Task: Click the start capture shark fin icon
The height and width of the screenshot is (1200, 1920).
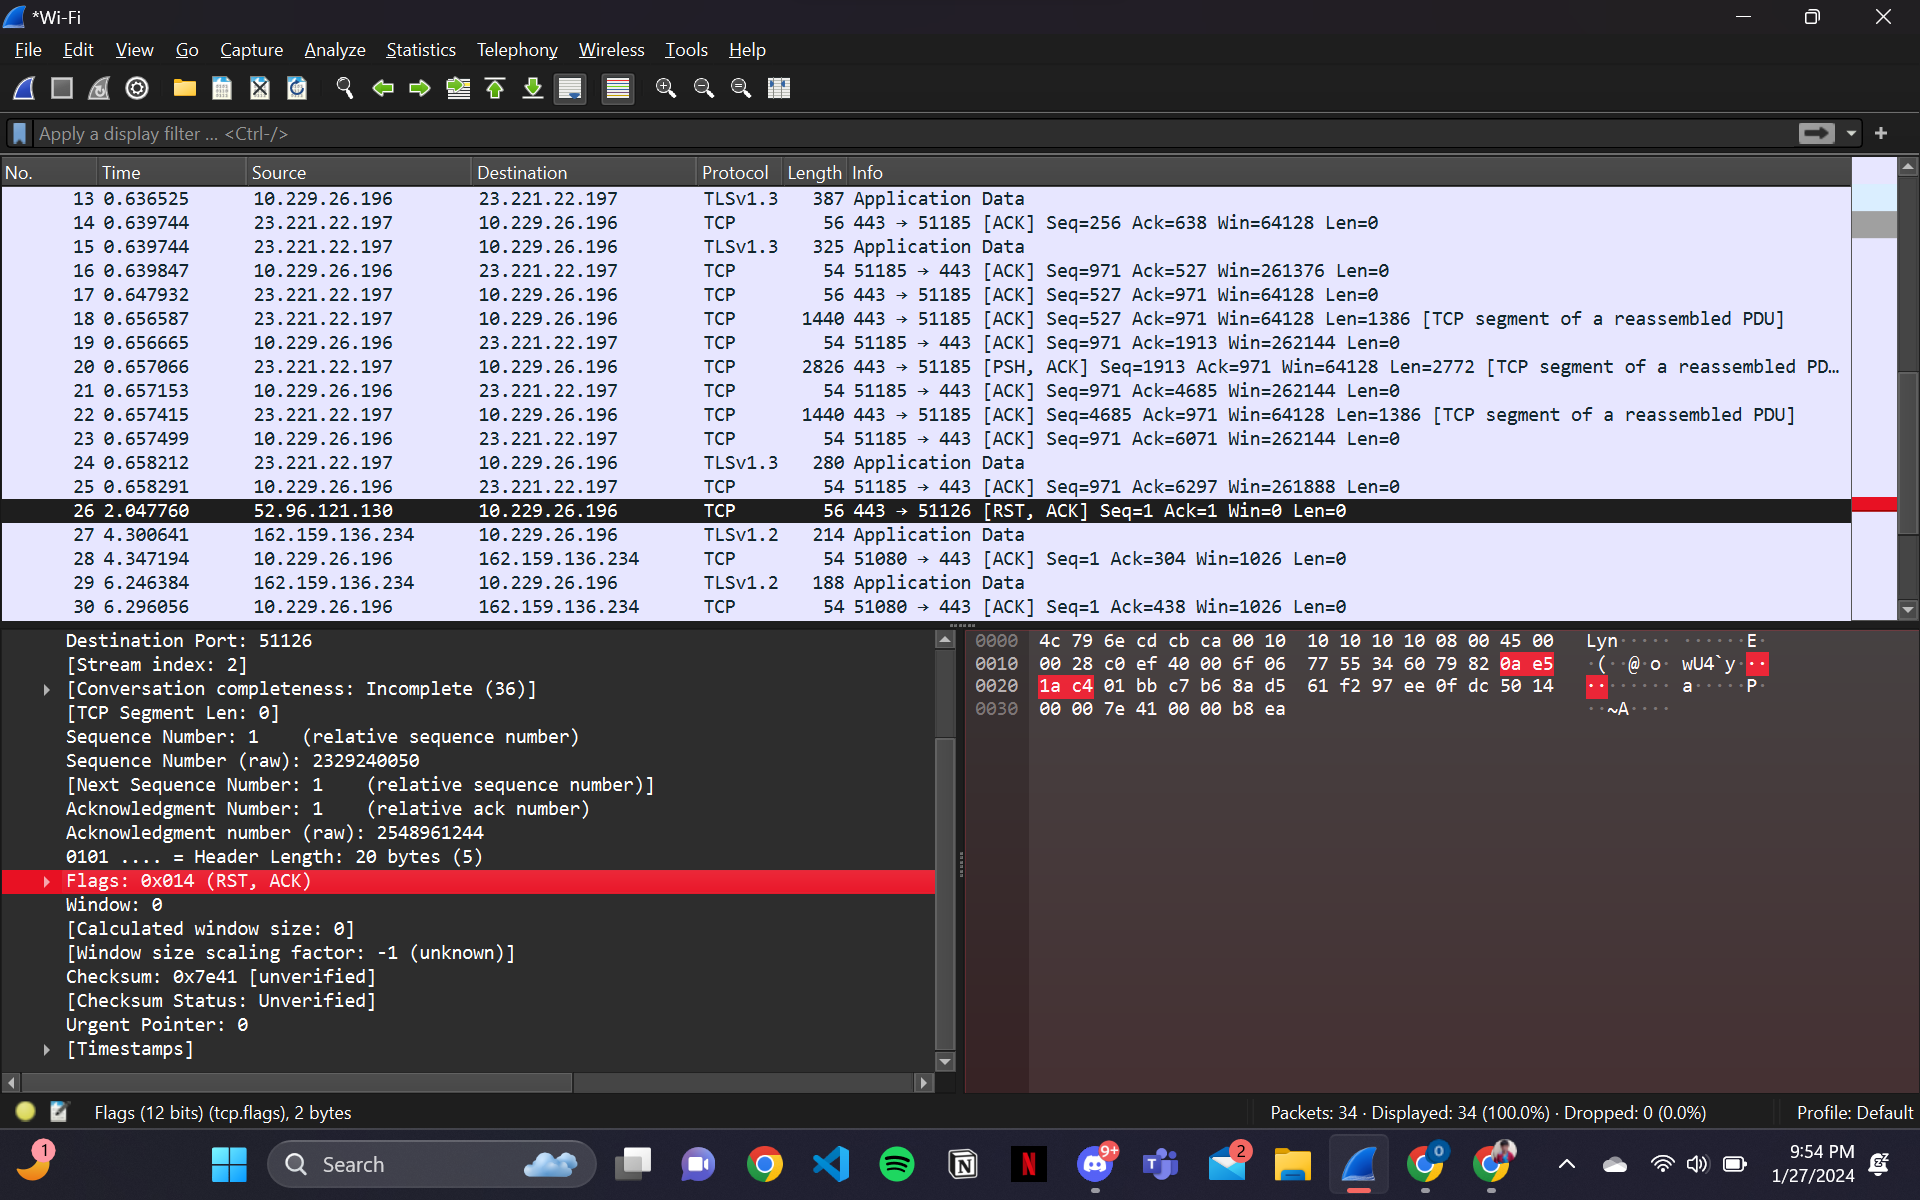Action: 24,88
